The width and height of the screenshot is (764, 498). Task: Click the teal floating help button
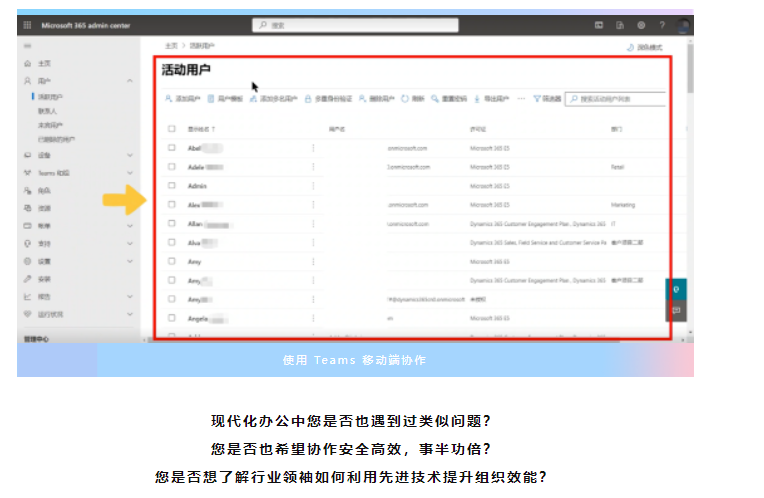pyautogui.click(x=676, y=289)
